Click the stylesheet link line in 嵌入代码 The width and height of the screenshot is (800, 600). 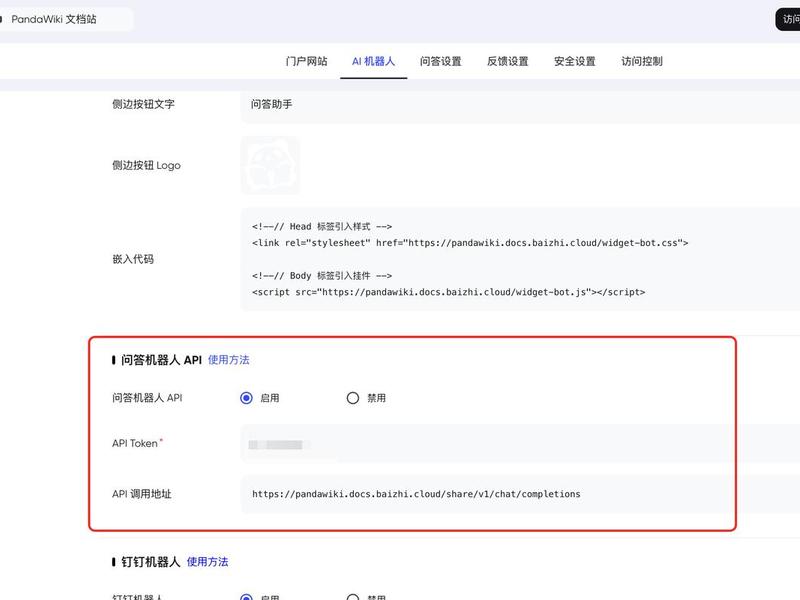[470, 243]
